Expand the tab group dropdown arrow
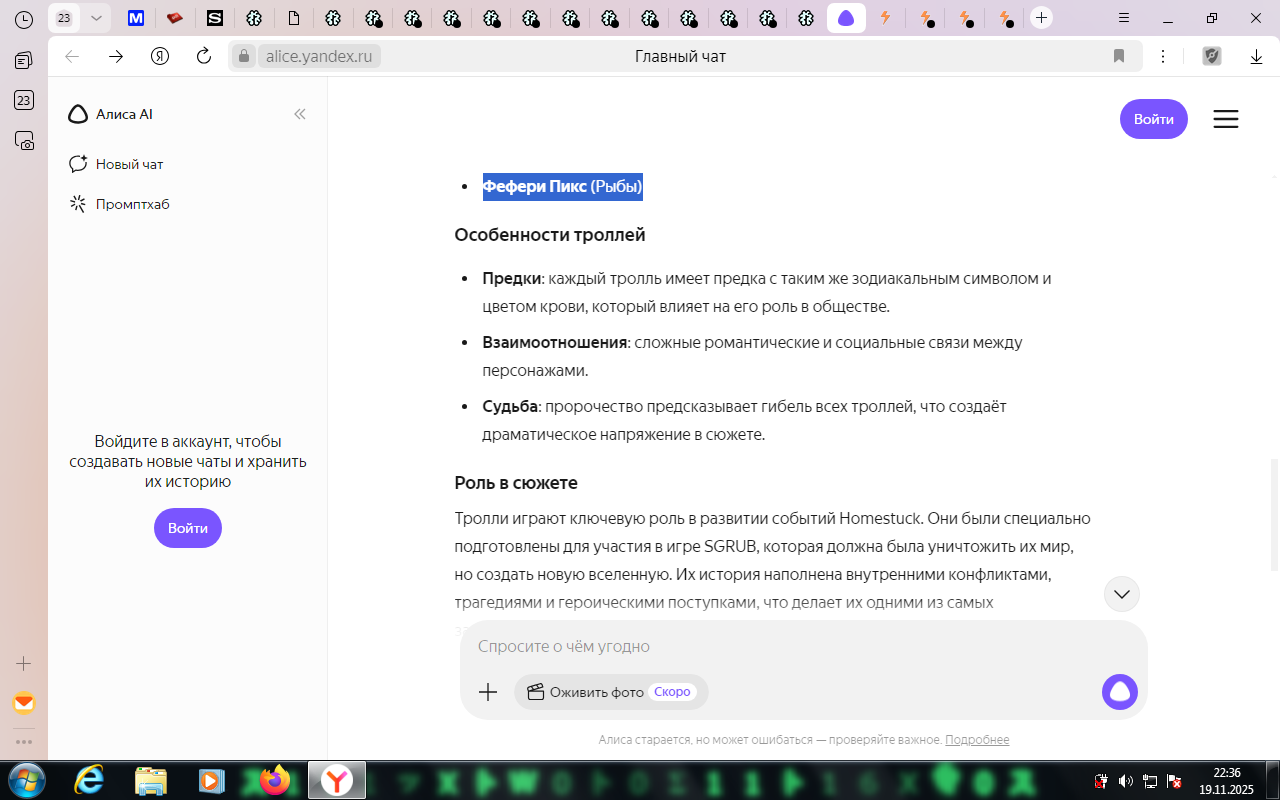This screenshot has width=1280, height=800. (x=96, y=18)
